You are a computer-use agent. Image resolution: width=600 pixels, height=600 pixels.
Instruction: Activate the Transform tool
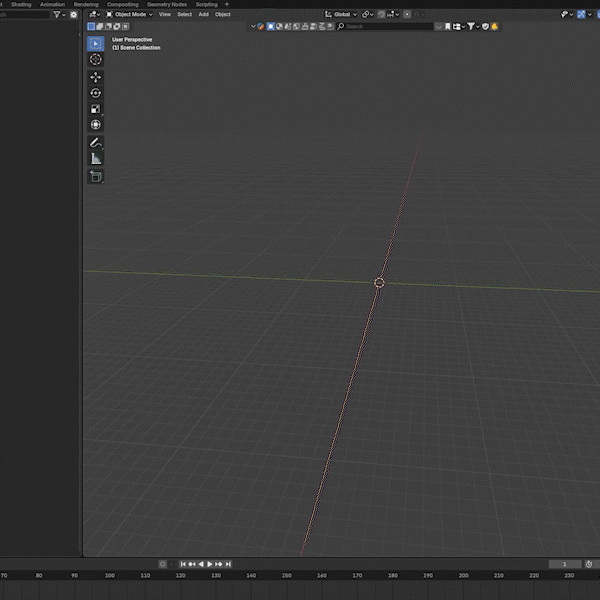click(x=96, y=125)
